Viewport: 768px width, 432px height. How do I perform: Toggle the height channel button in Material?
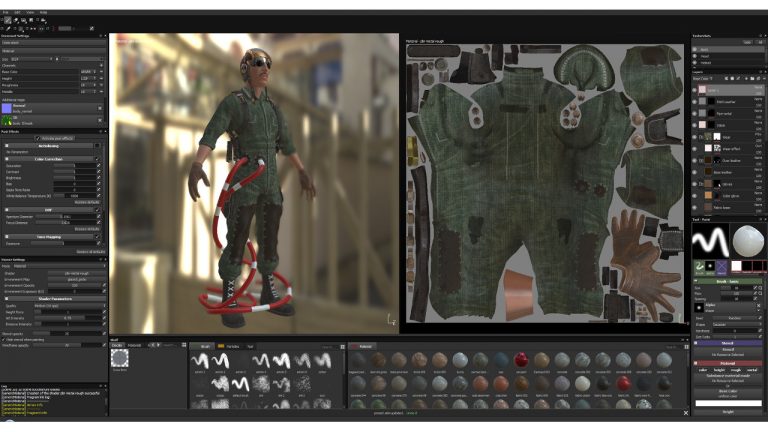[x=720, y=370]
